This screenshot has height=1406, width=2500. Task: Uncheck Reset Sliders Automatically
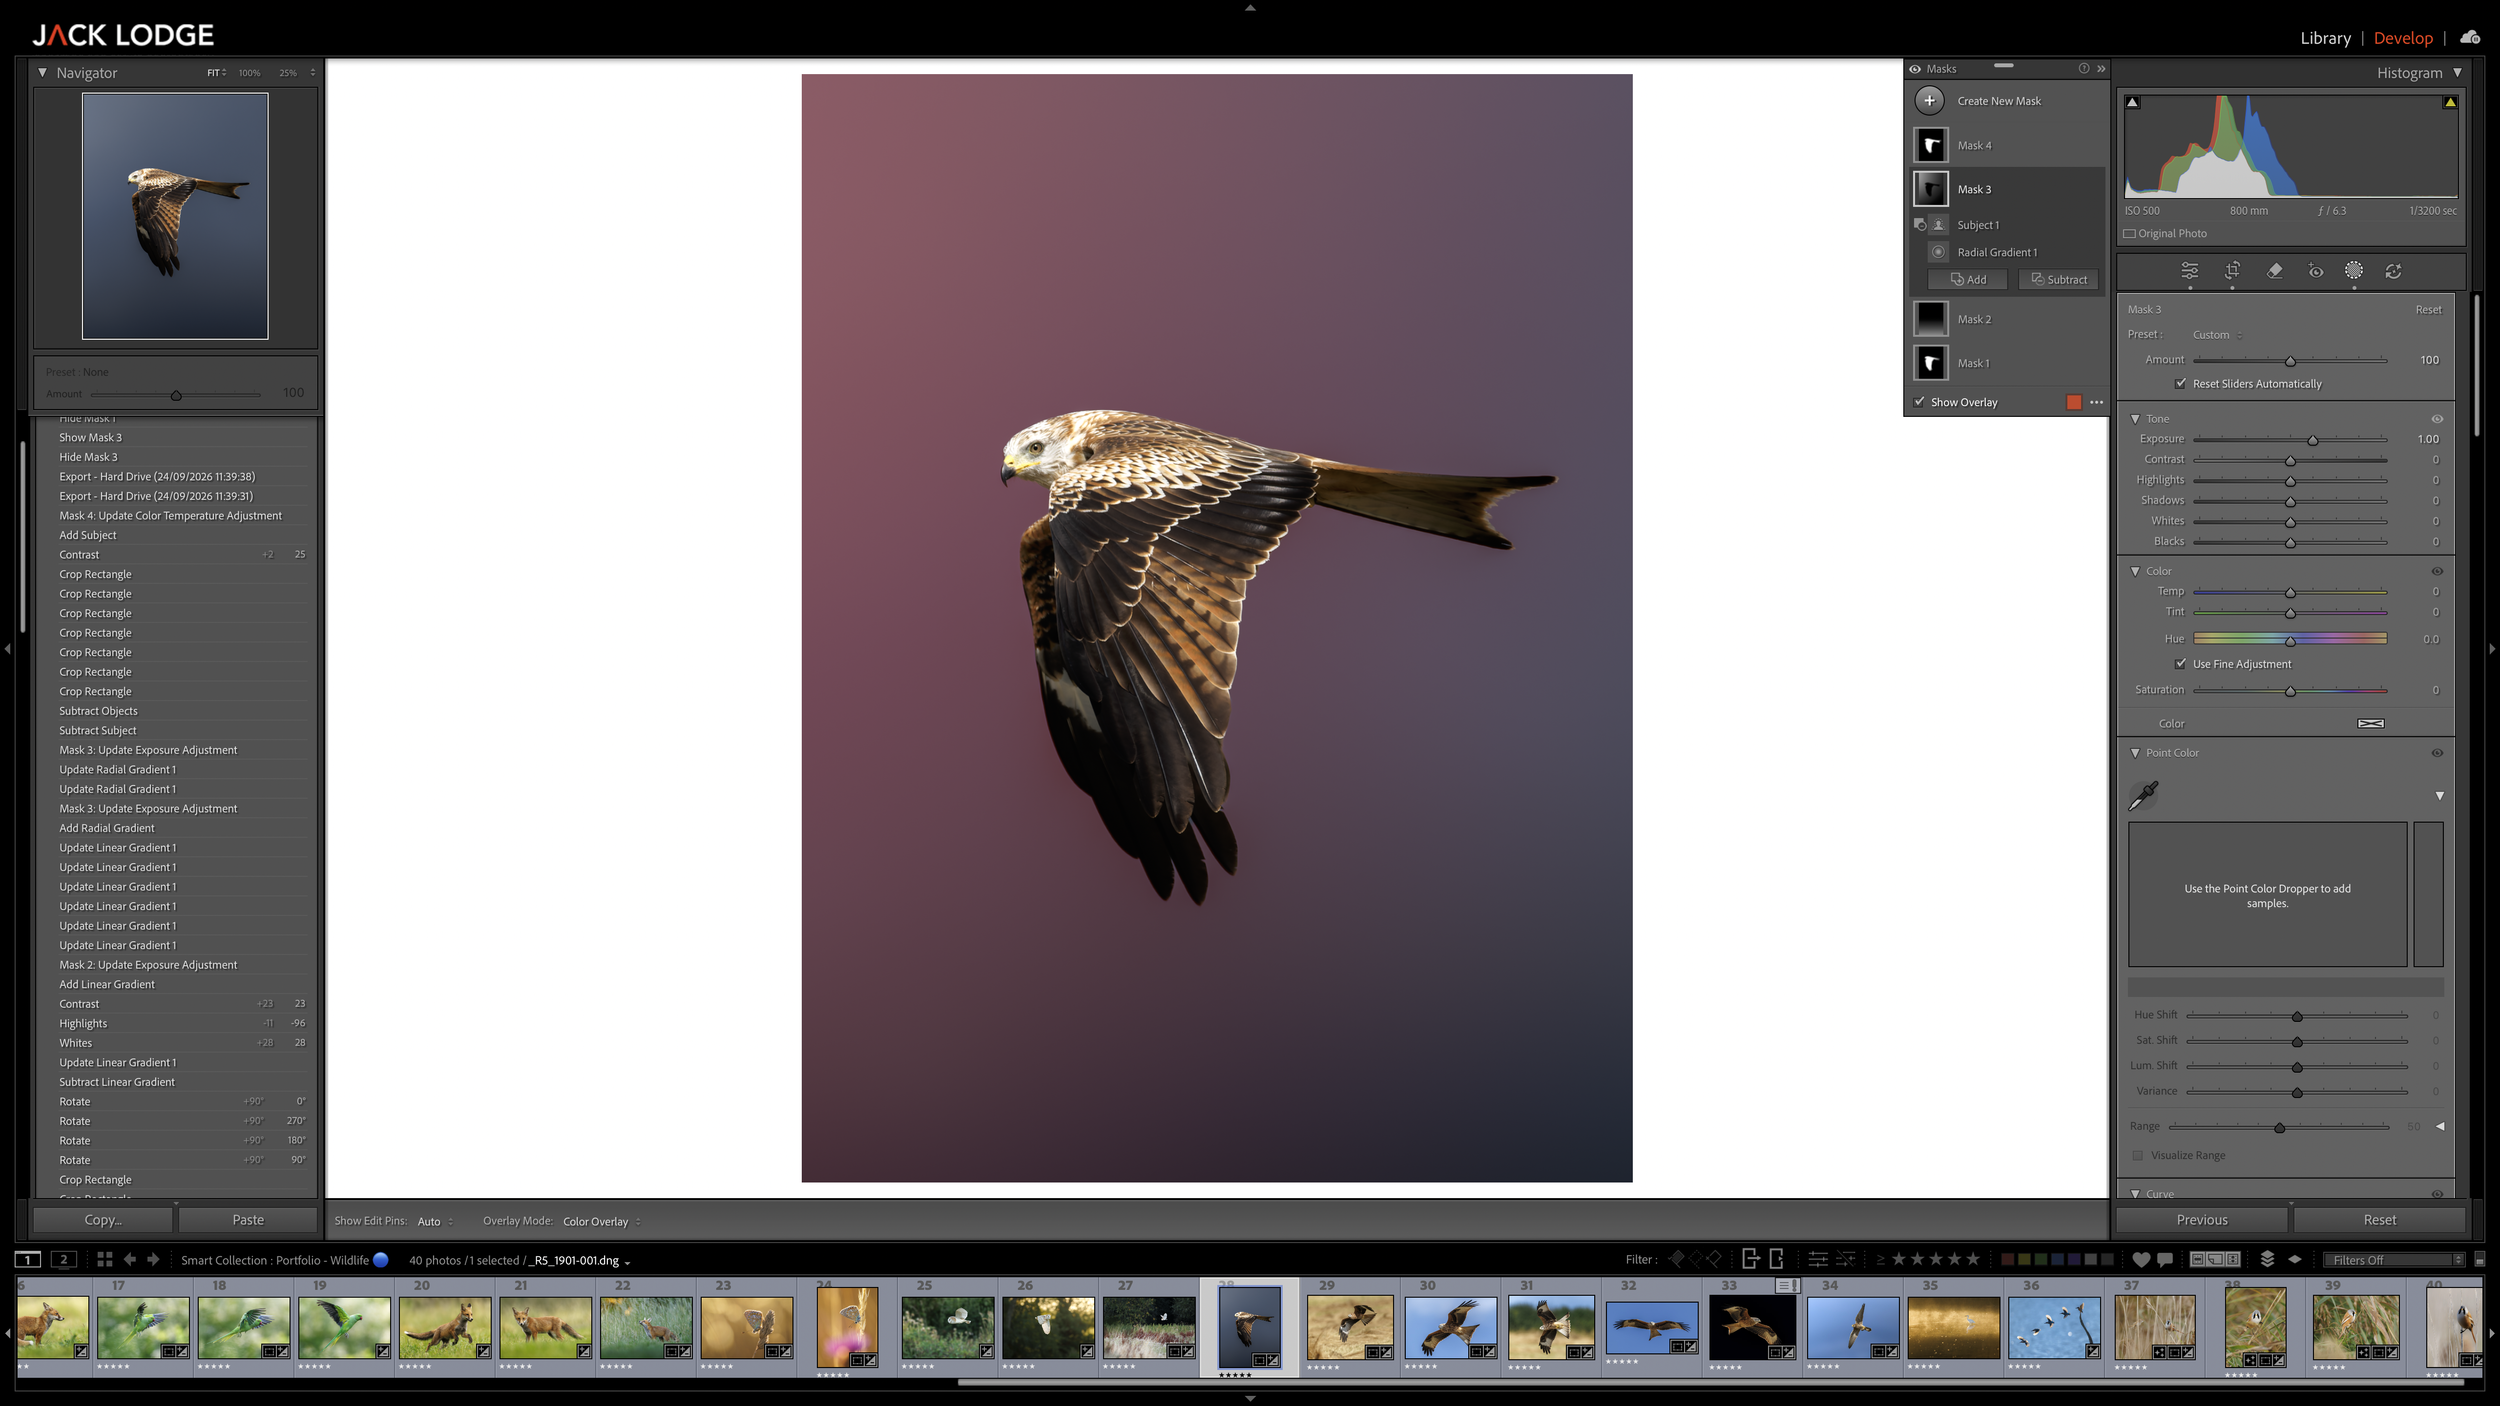(2180, 383)
